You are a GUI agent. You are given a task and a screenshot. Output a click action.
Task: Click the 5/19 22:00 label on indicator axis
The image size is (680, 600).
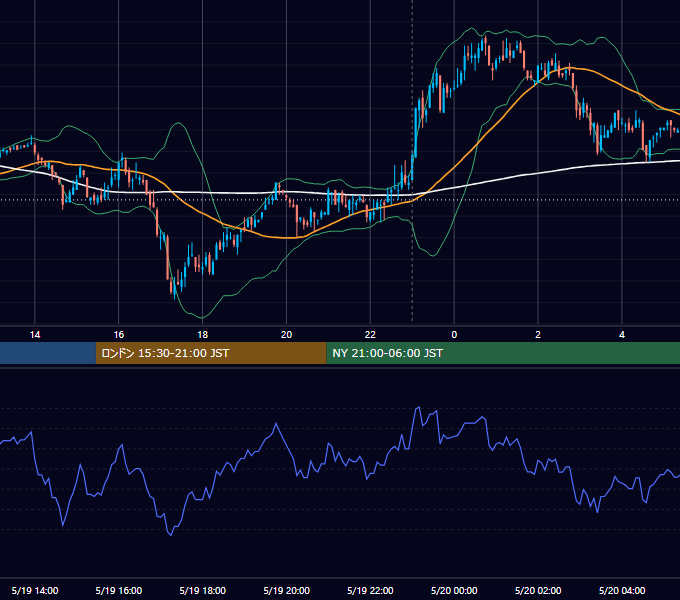(370, 590)
